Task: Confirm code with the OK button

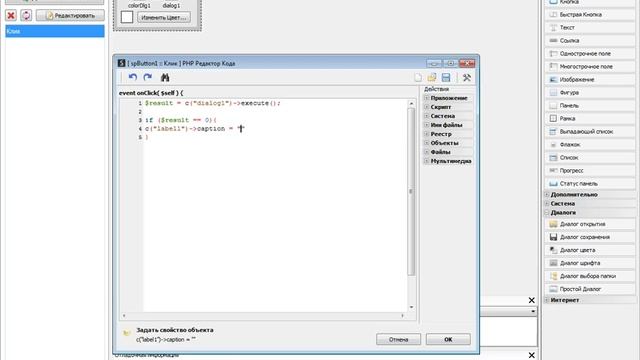Action: point(448,339)
